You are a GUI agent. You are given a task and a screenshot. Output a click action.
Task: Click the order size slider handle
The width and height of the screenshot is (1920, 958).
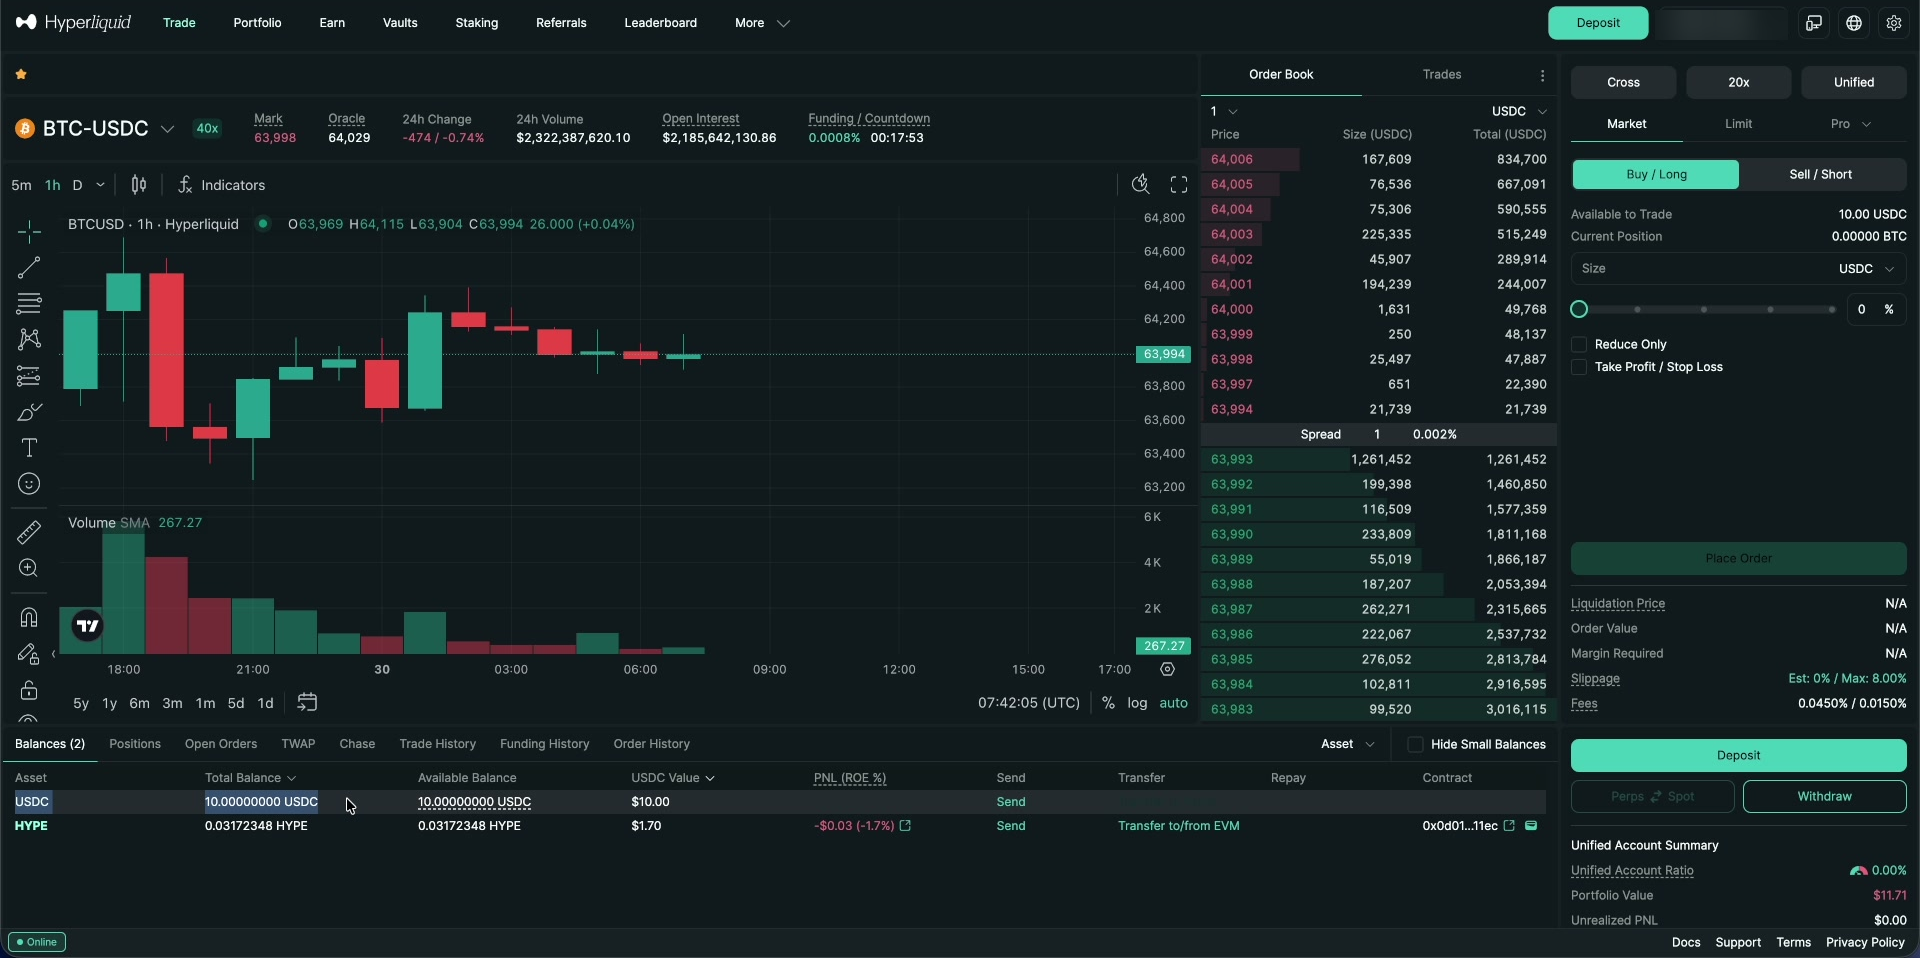point(1579,310)
